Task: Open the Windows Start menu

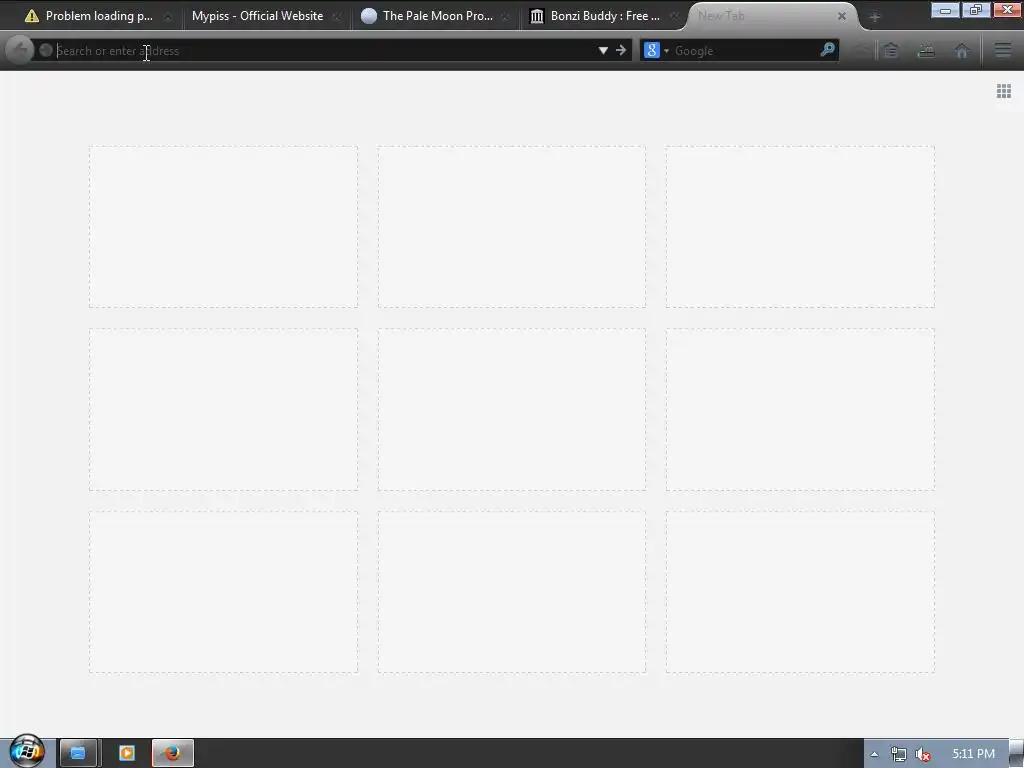Action: pyautogui.click(x=27, y=751)
